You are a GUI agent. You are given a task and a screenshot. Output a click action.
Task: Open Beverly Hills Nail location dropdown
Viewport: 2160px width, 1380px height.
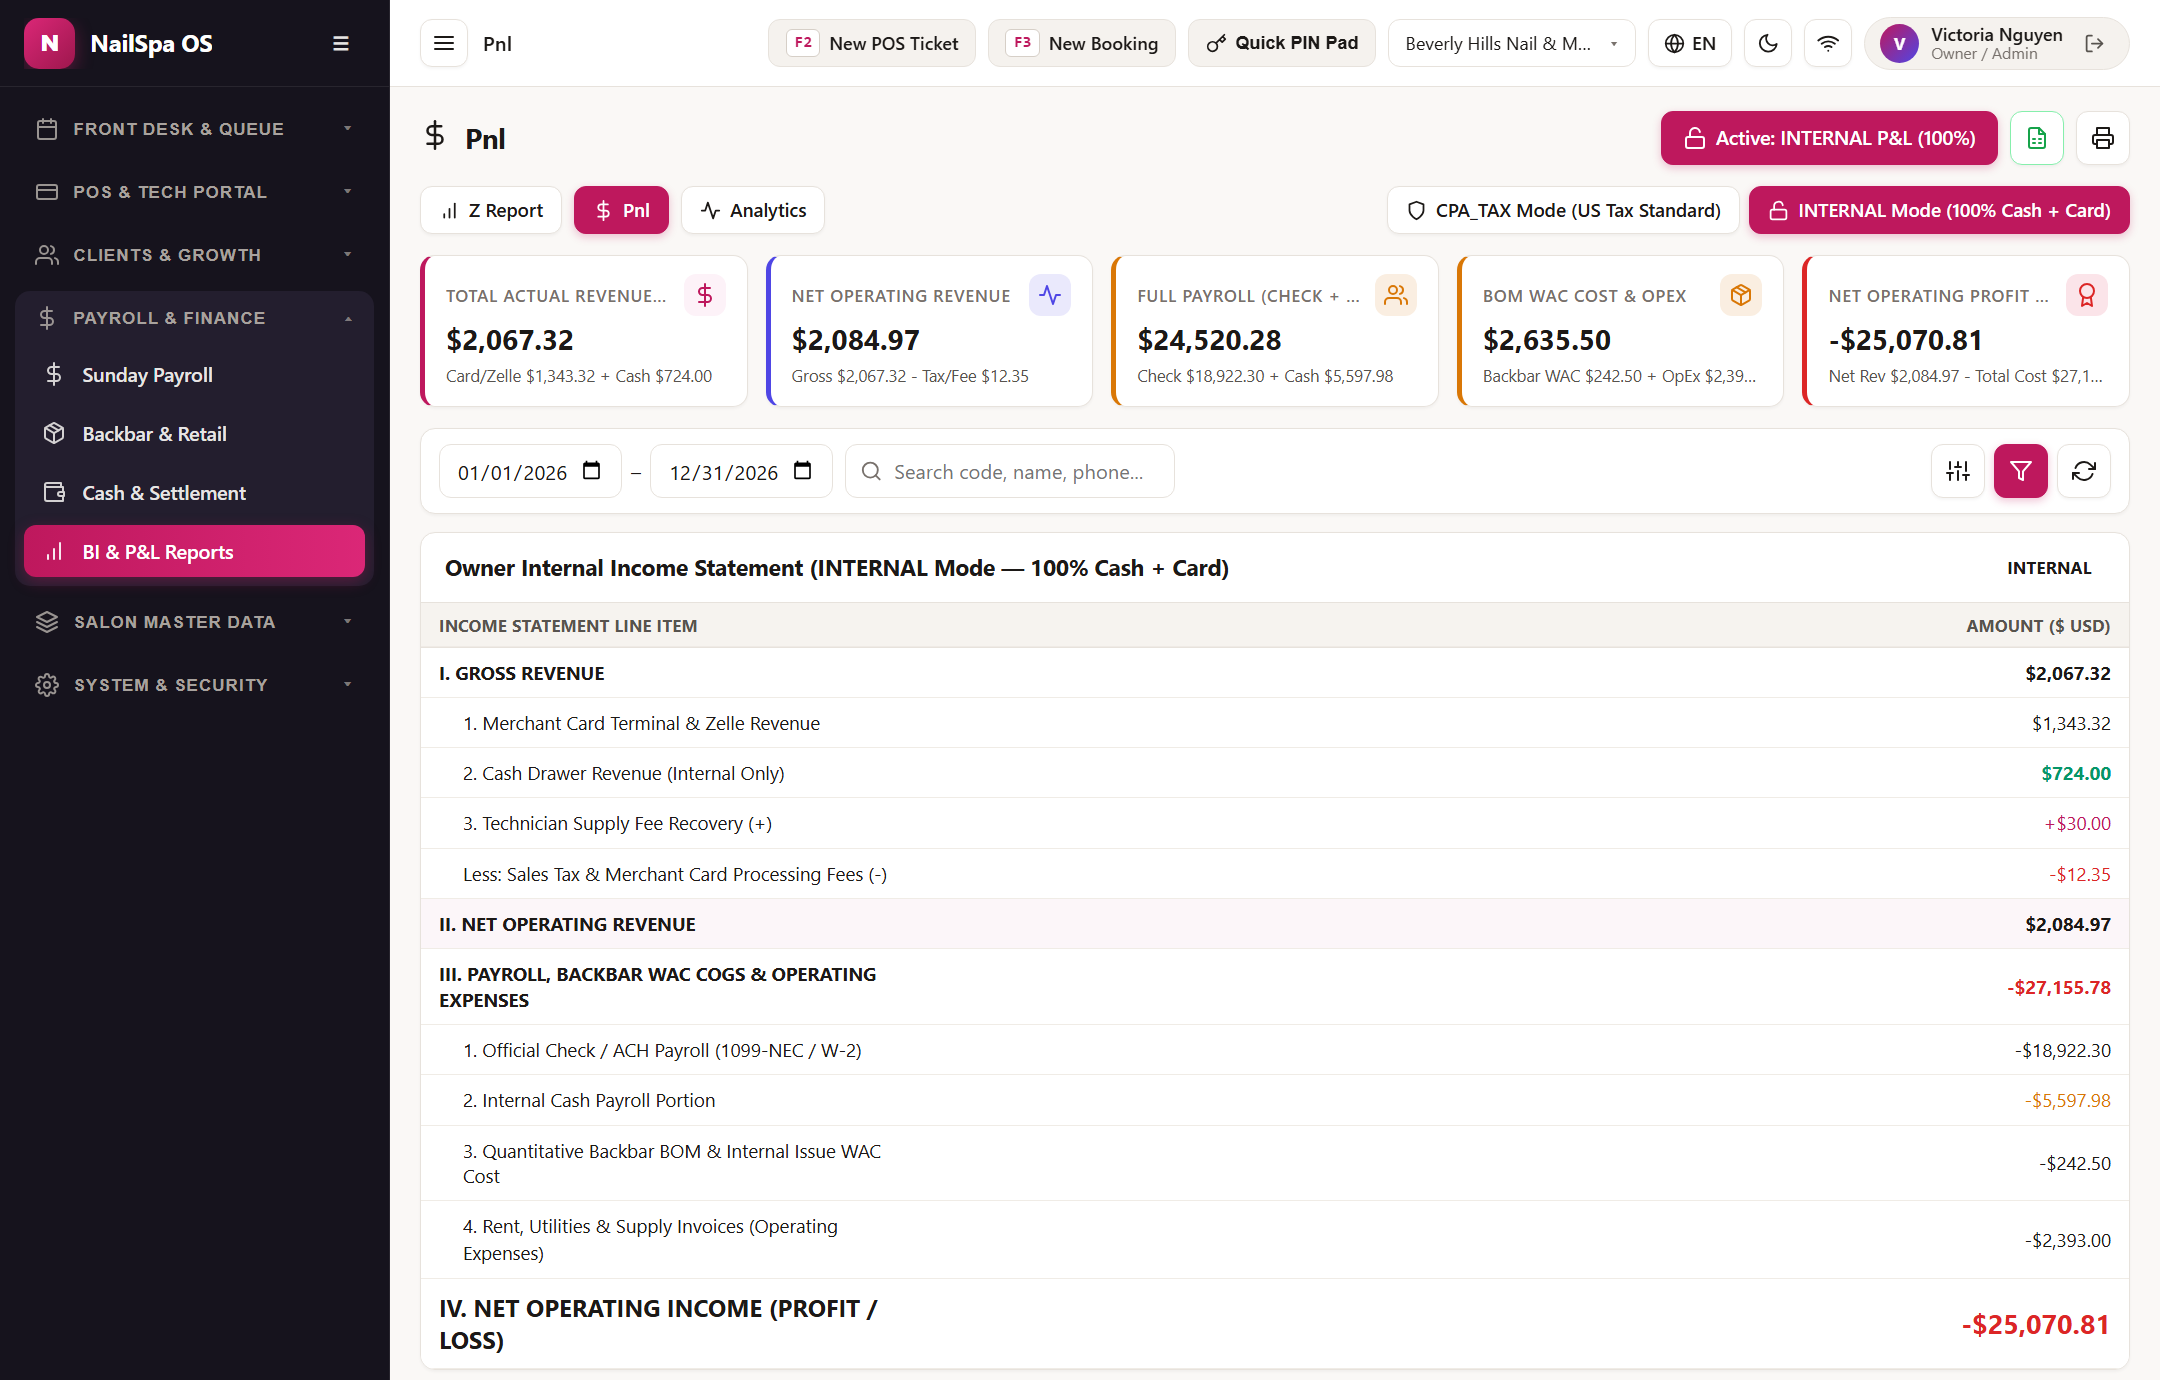1511,44
